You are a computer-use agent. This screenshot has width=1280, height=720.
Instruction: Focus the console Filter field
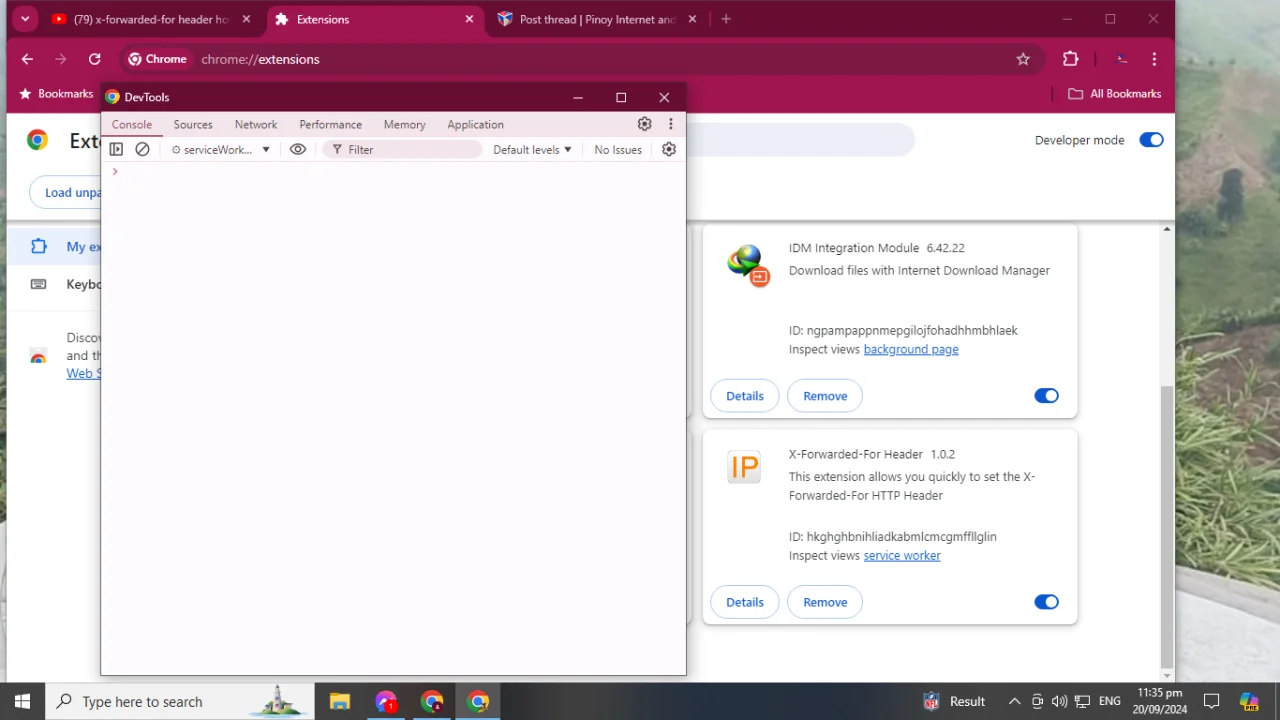click(403, 149)
